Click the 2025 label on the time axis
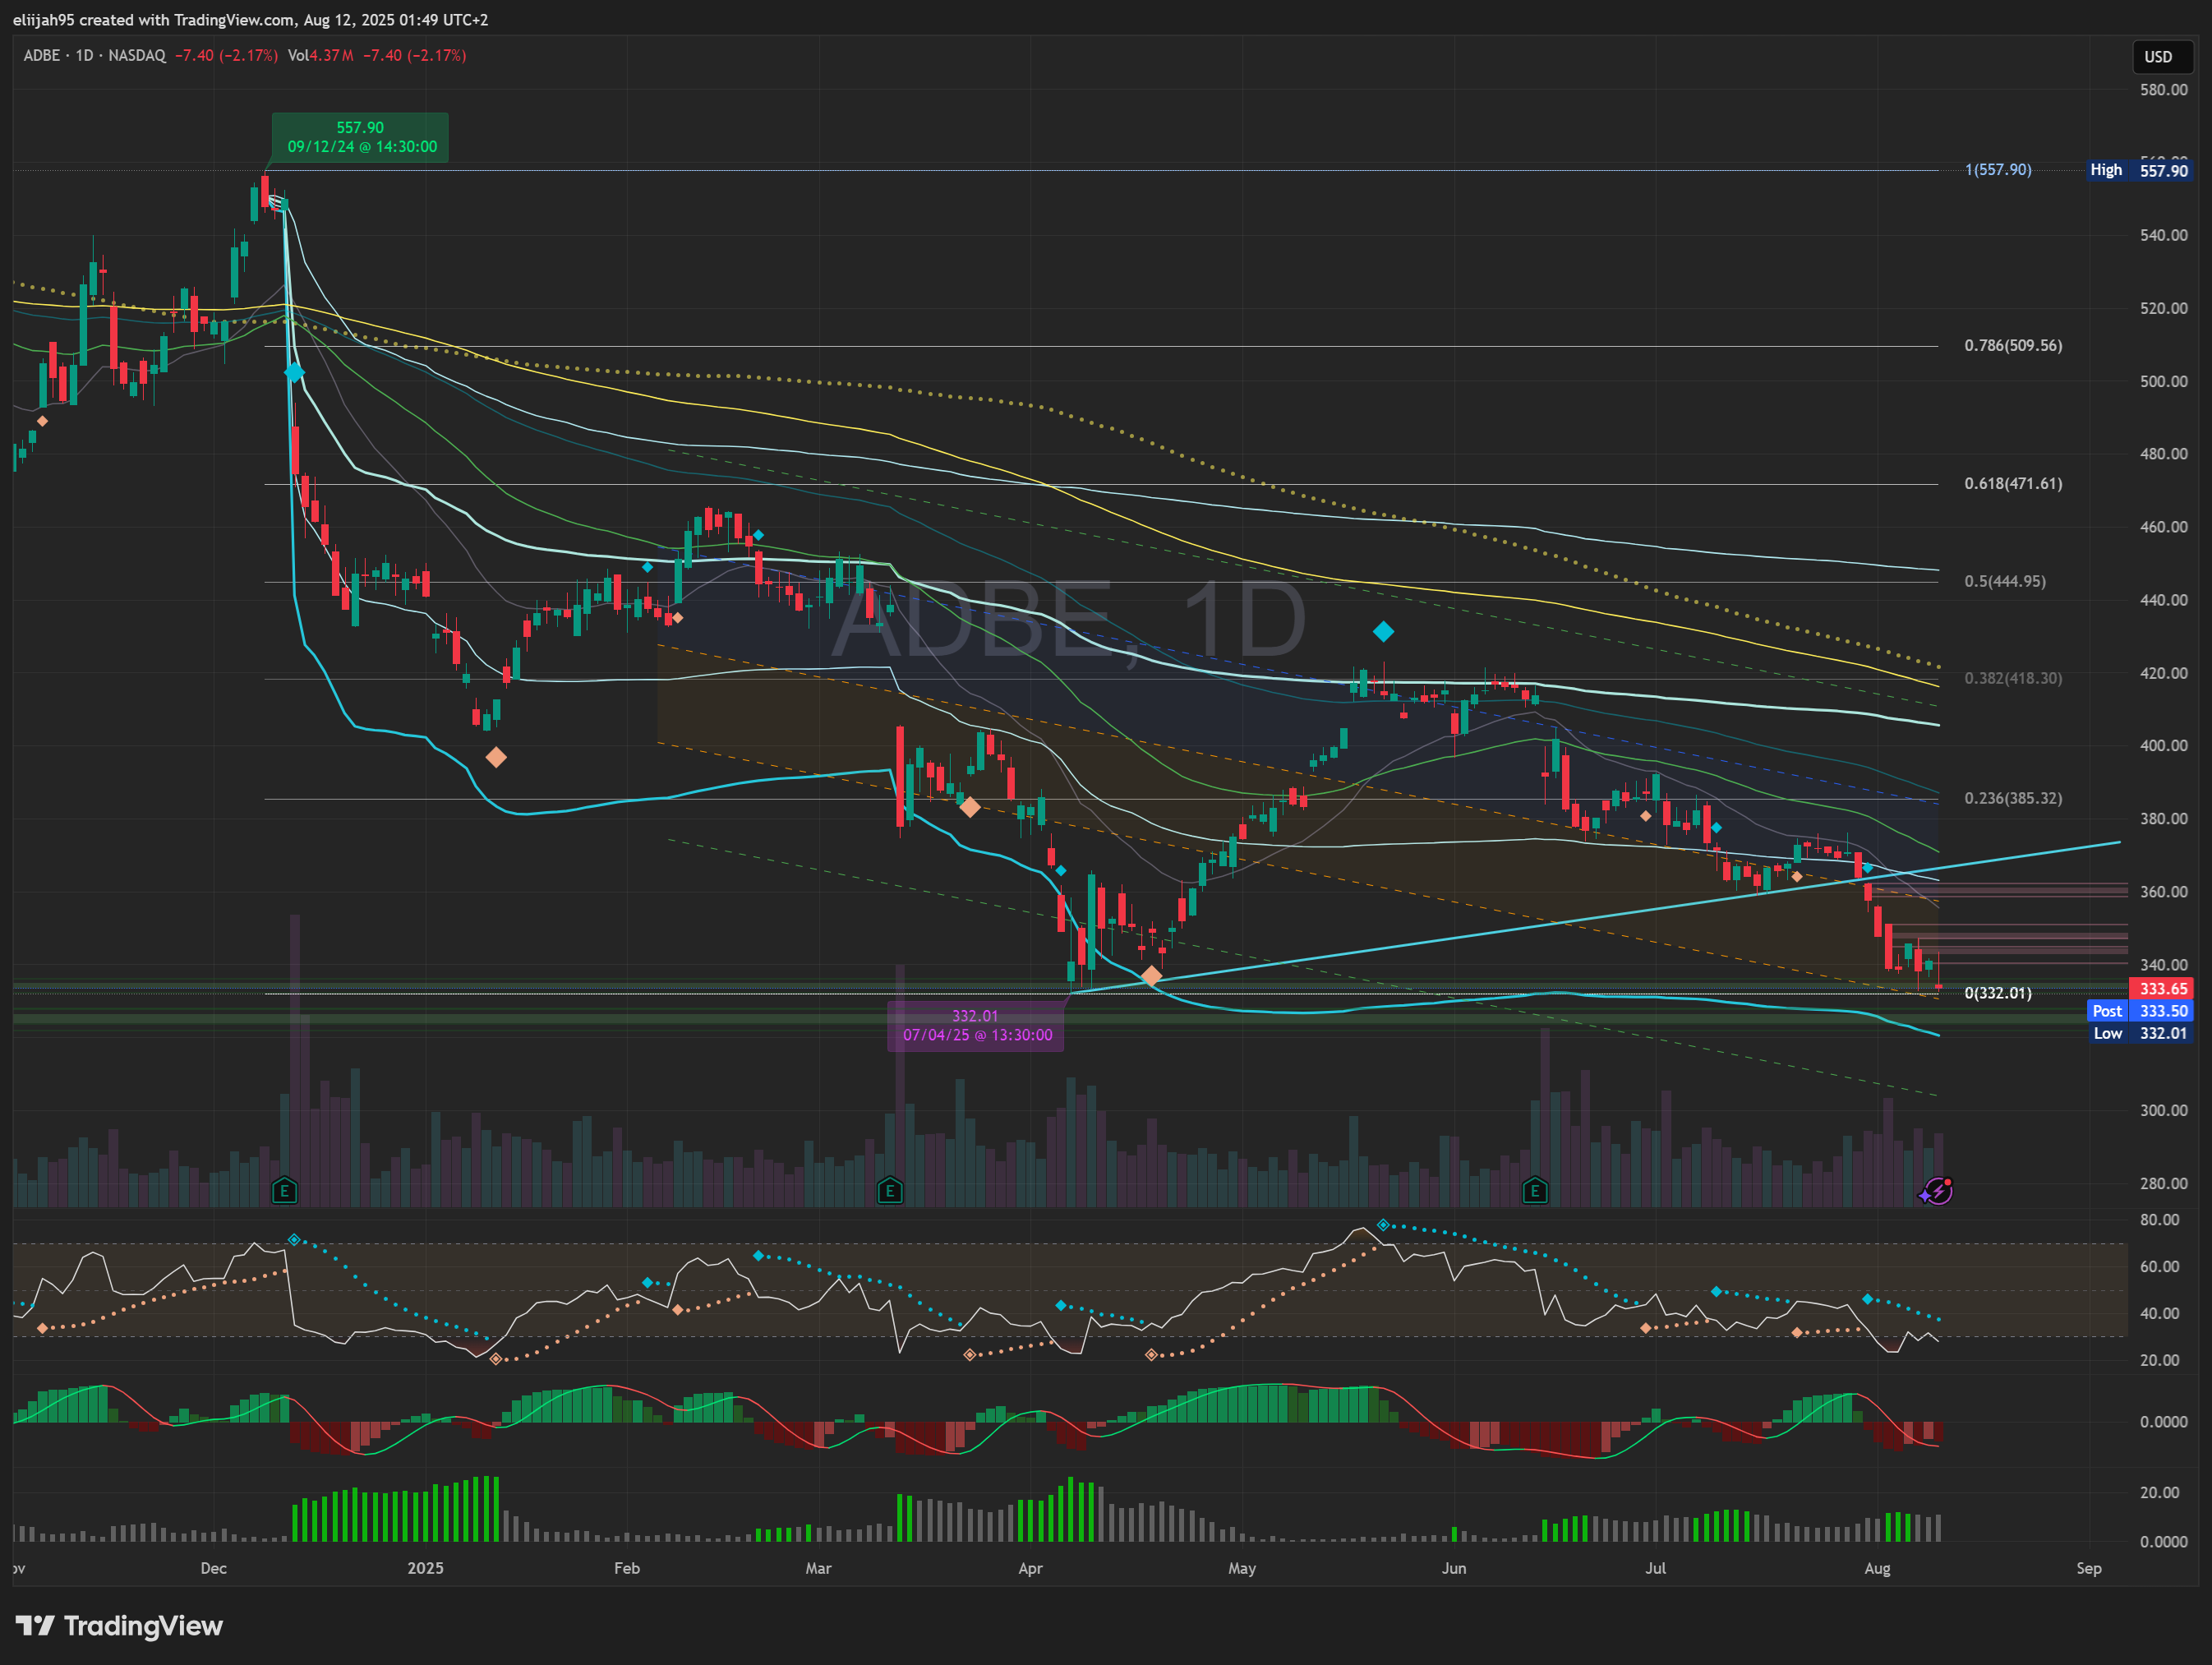Screen dimensions: 2212x1665 425,1568
